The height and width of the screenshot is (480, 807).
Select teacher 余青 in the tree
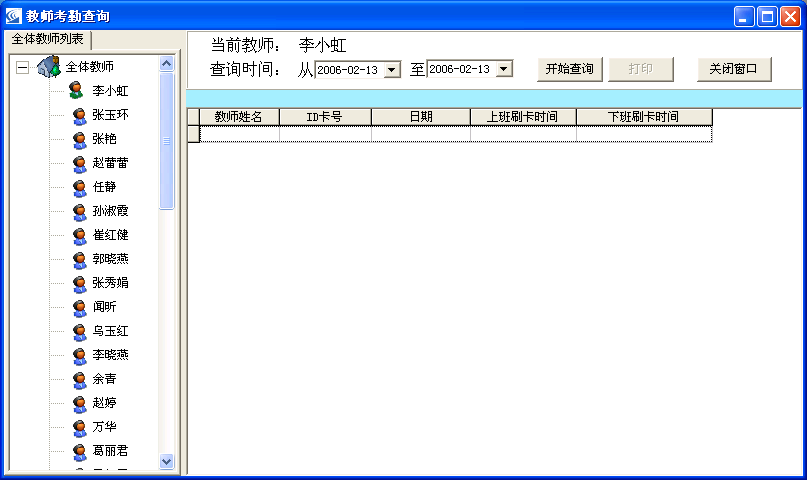(104, 379)
